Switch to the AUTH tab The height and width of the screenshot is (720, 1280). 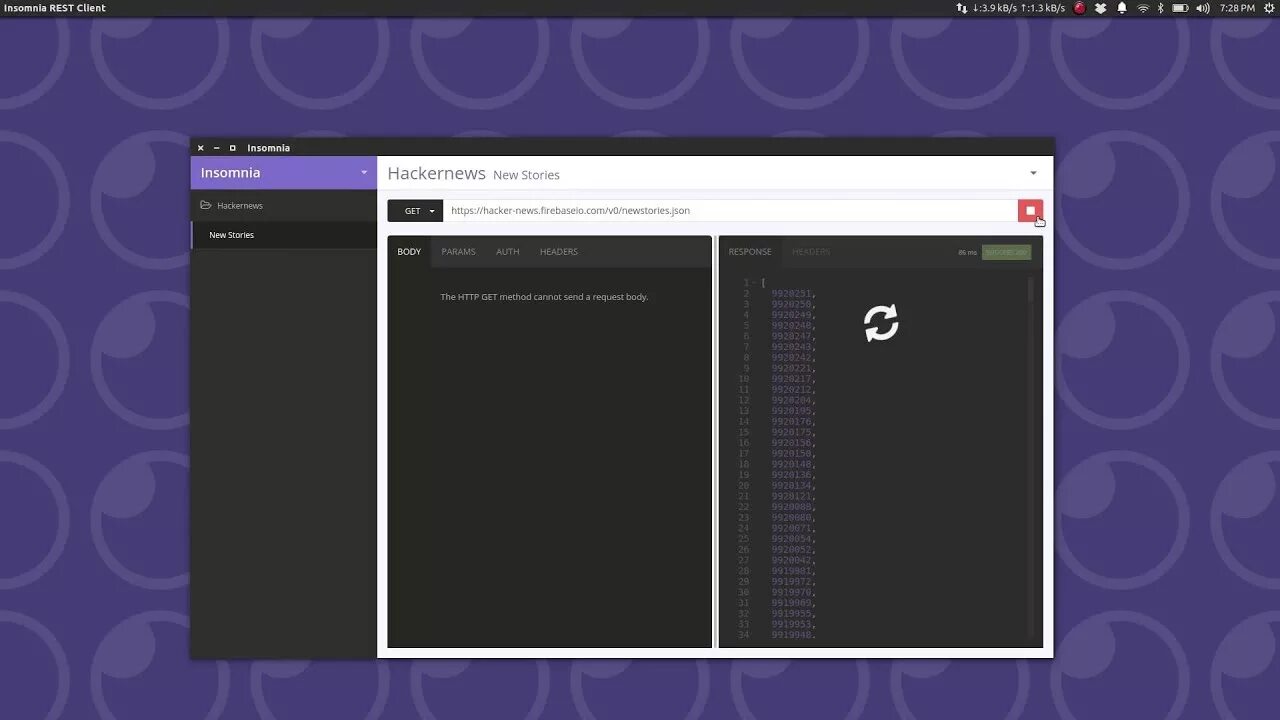click(x=508, y=252)
